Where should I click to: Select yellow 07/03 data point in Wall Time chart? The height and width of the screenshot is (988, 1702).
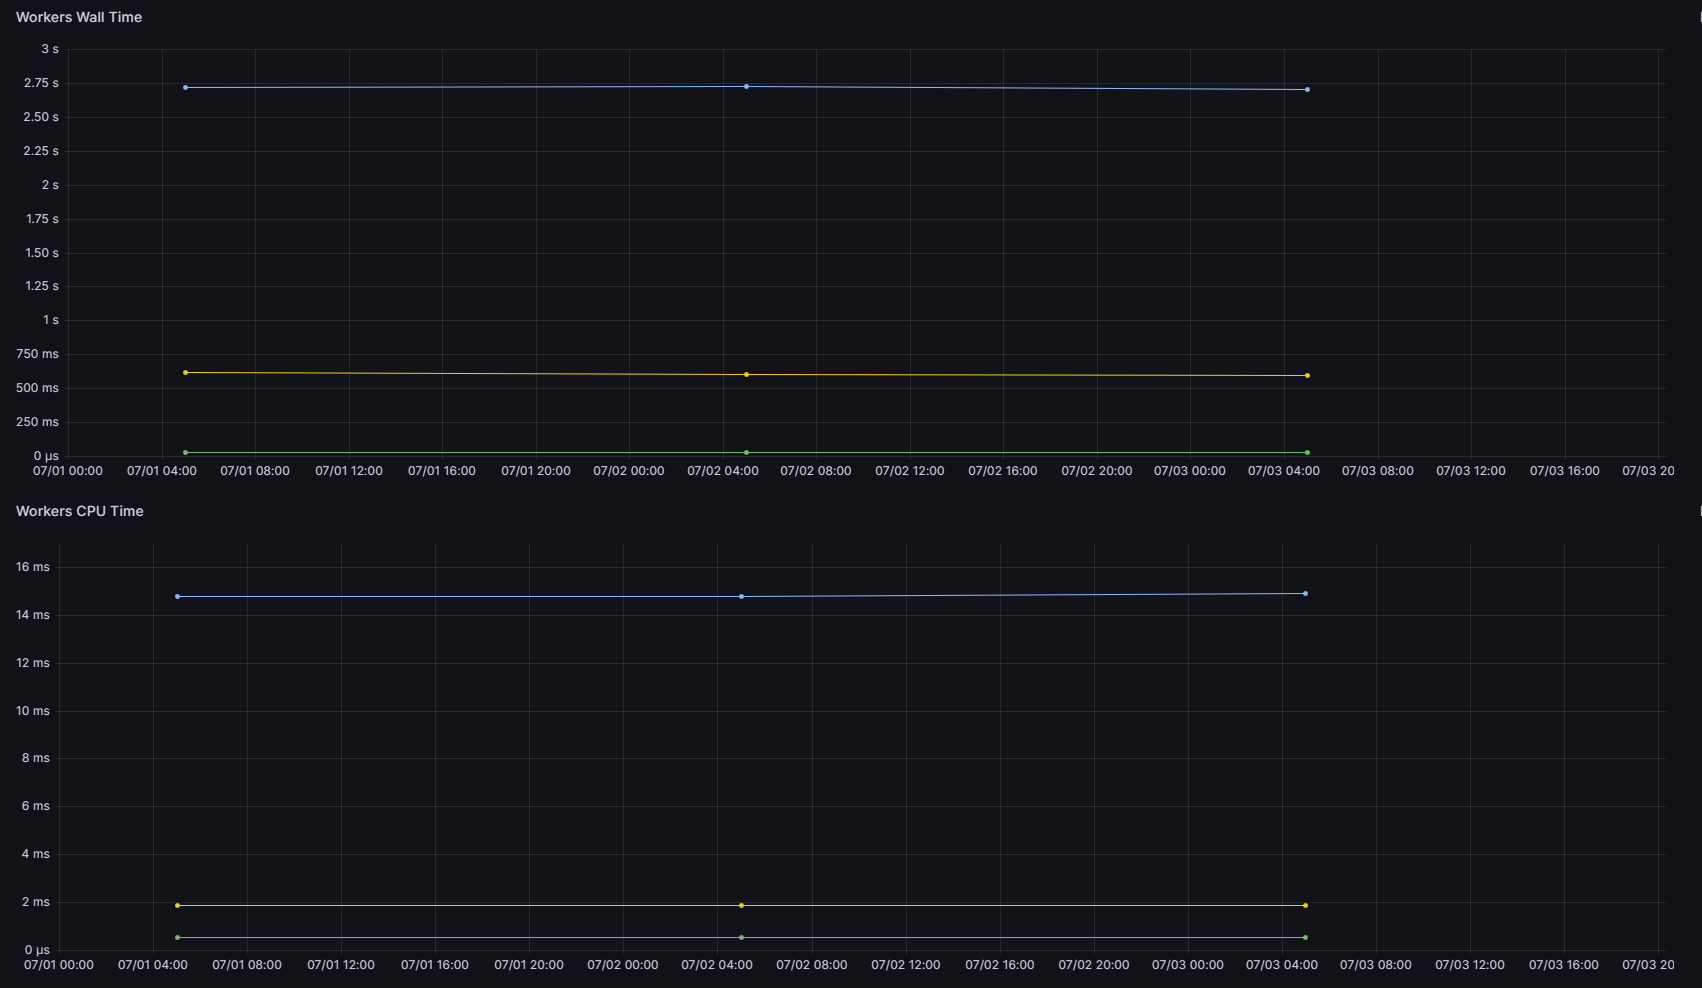point(1307,376)
